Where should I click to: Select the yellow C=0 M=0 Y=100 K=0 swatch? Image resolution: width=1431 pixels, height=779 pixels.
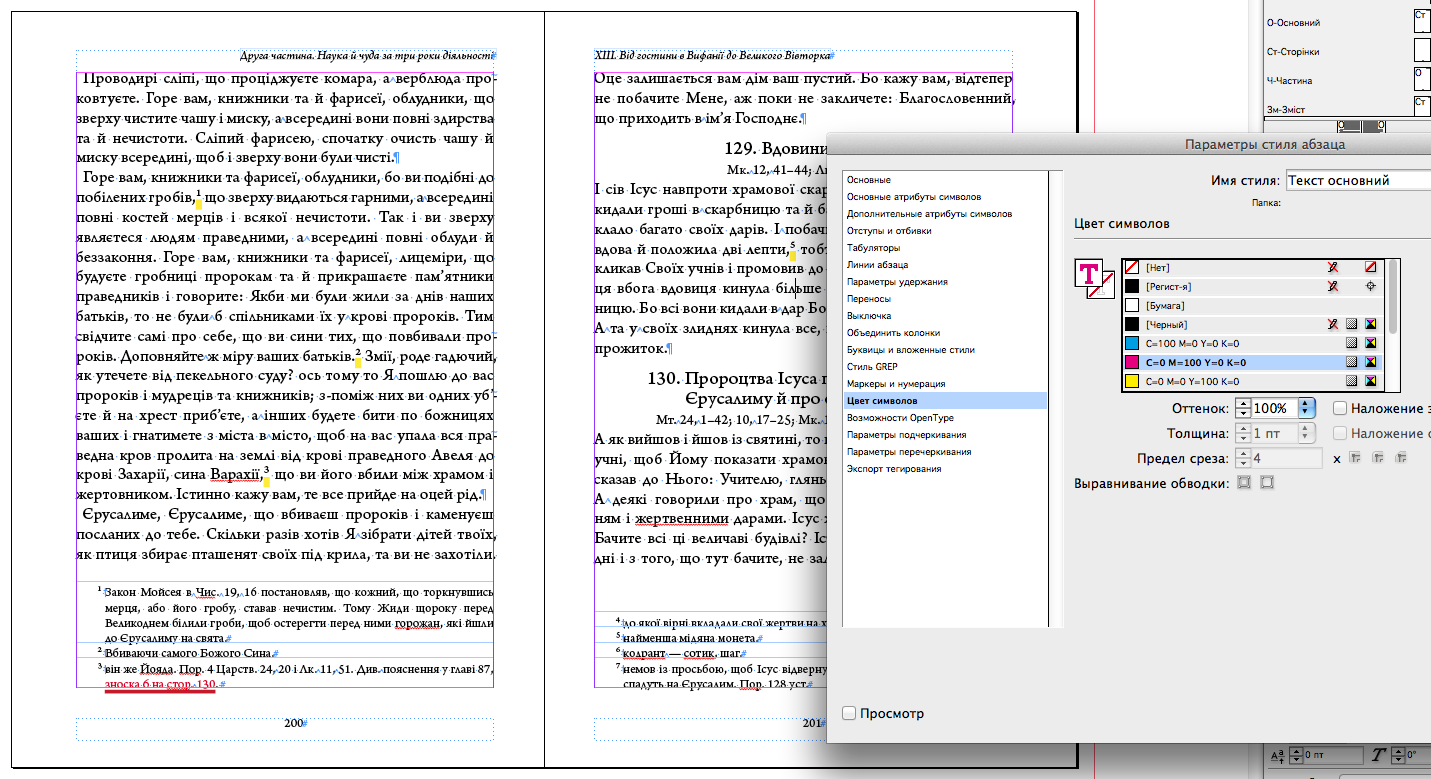pos(1253,381)
